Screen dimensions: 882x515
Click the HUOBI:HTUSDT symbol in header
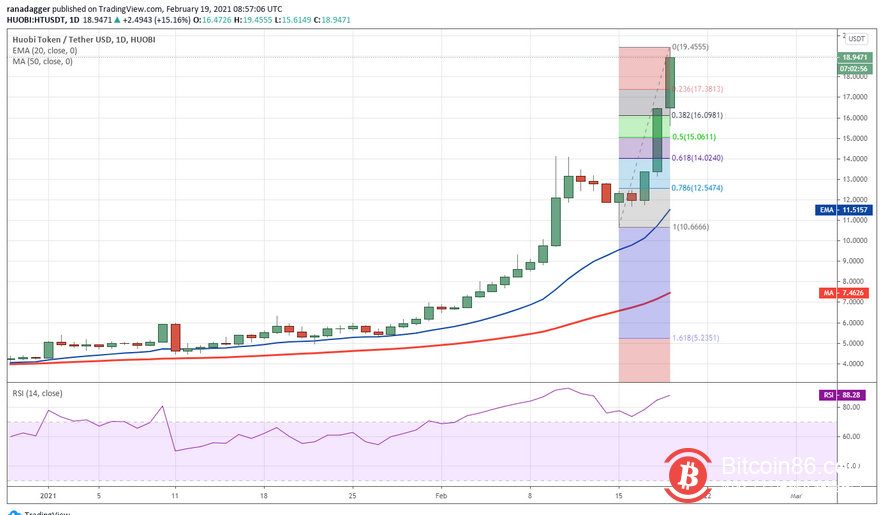coord(35,20)
